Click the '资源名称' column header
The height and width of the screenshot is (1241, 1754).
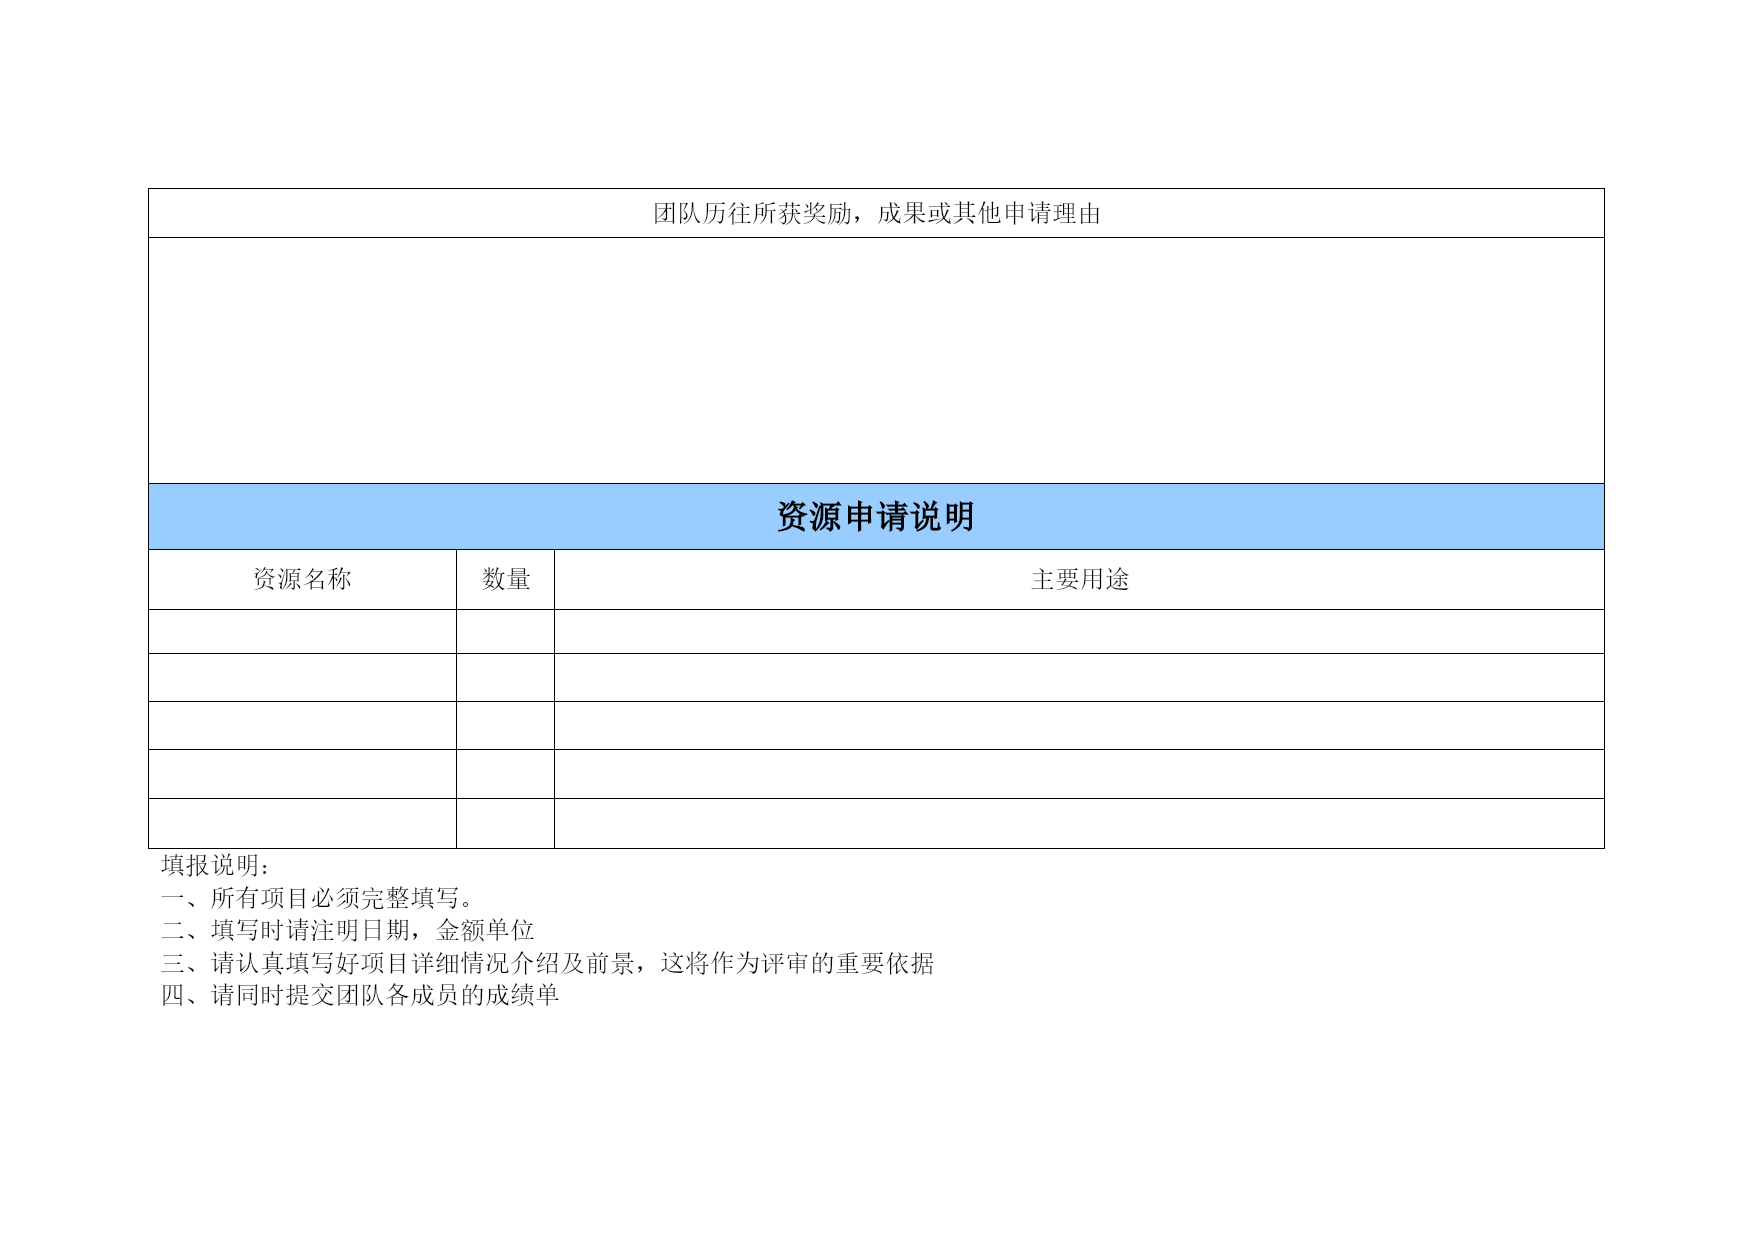pos(302,579)
